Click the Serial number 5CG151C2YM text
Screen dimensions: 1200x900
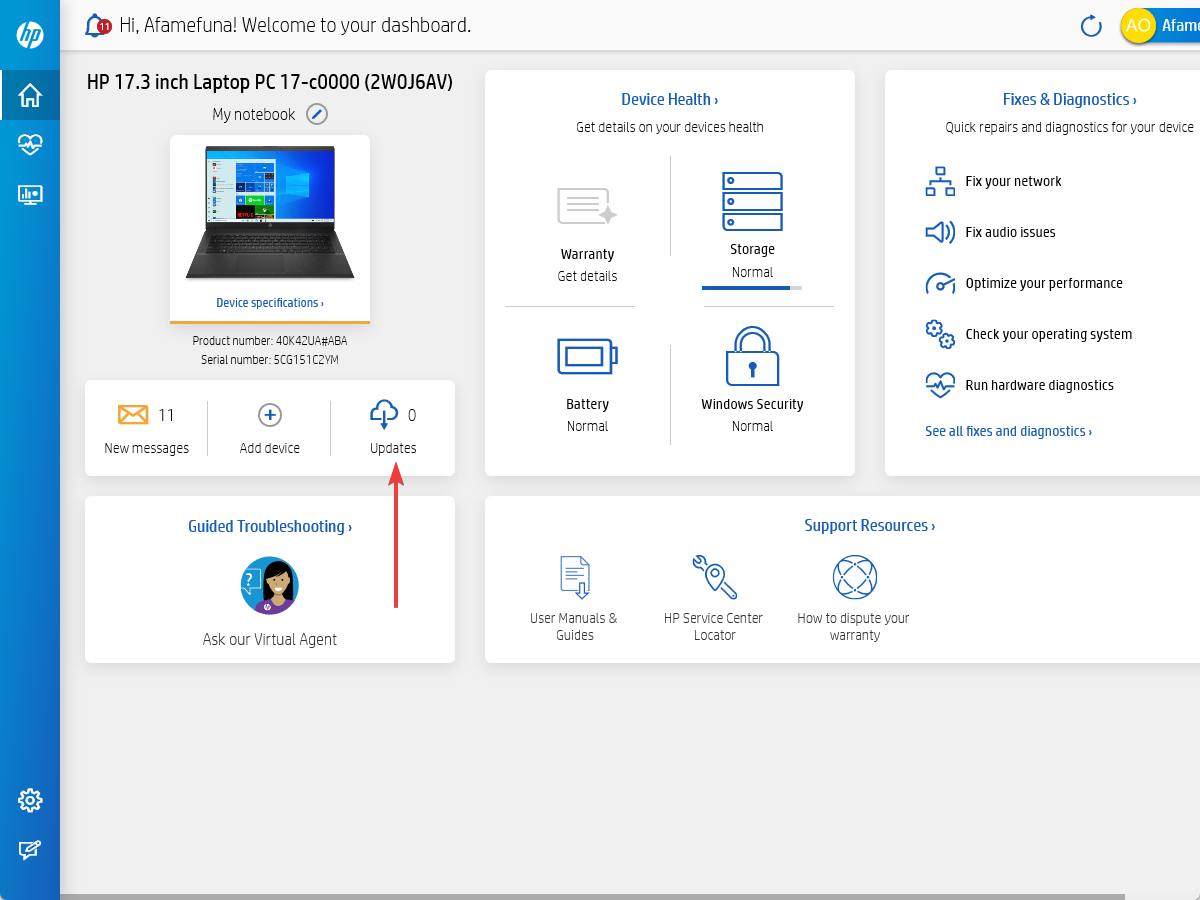(270, 359)
